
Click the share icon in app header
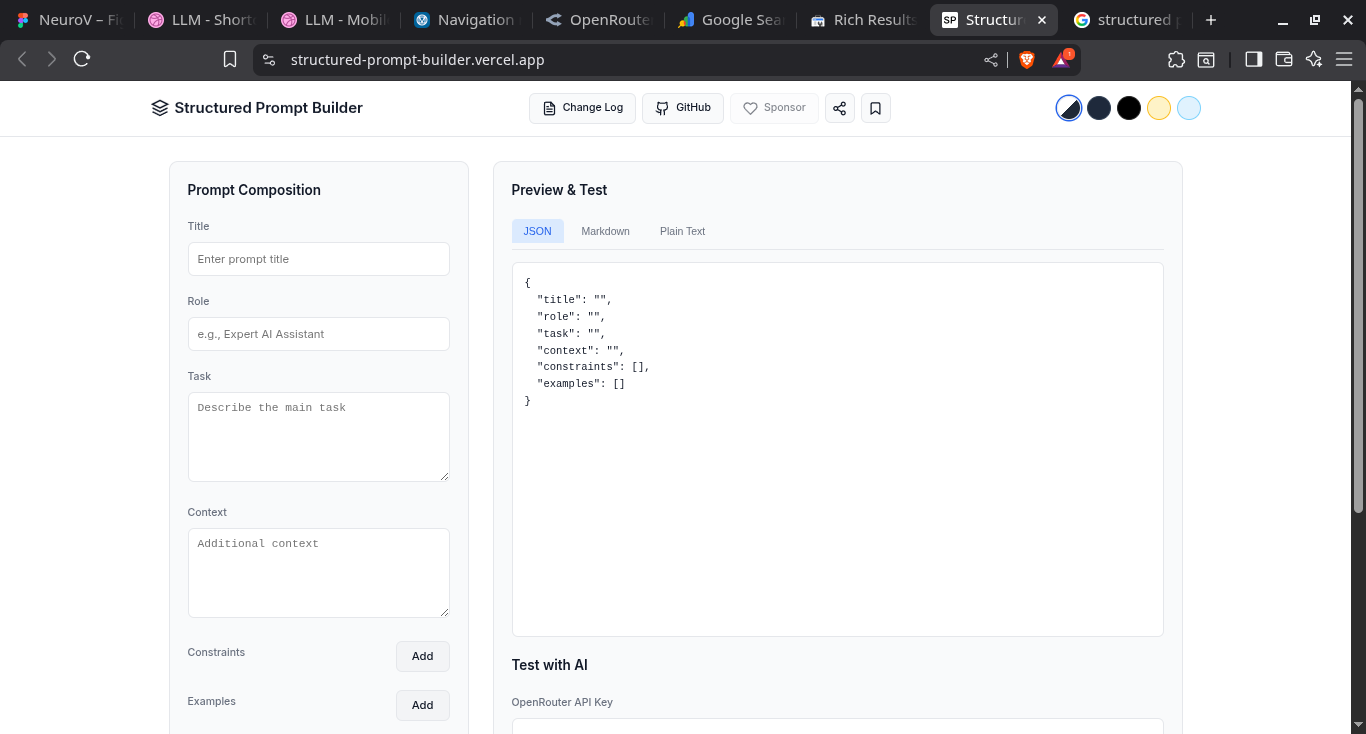(x=840, y=108)
